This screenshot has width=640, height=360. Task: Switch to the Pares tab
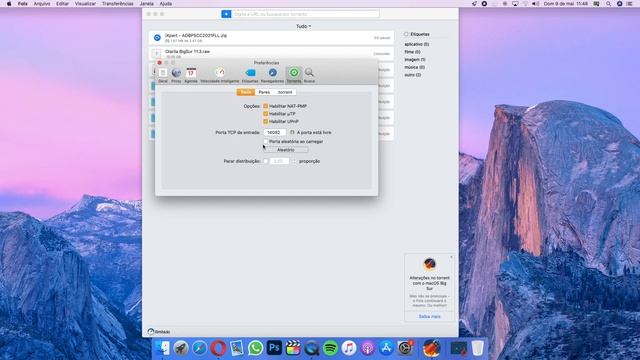264,92
